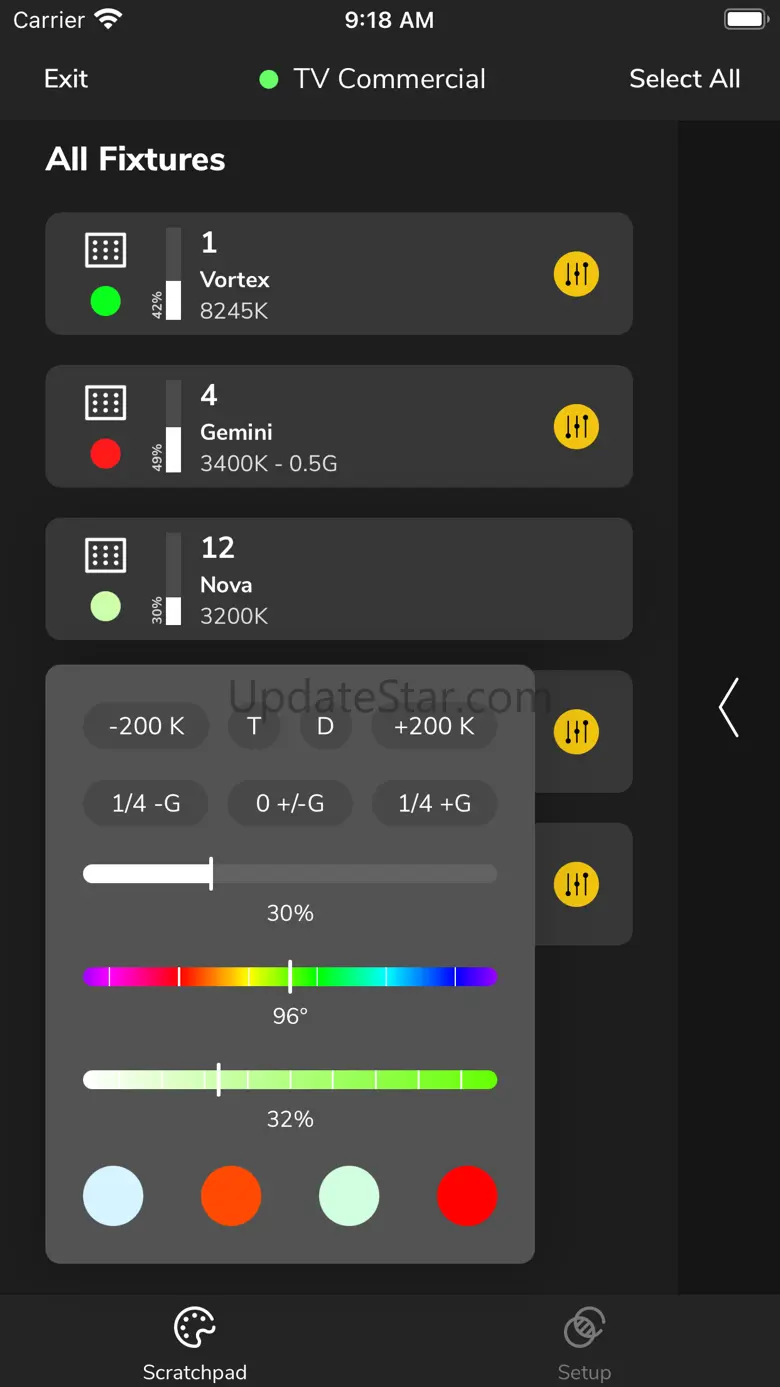Tap Select All fixtures
The width and height of the screenshot is (780, 1387).
[x=684, y=79]
